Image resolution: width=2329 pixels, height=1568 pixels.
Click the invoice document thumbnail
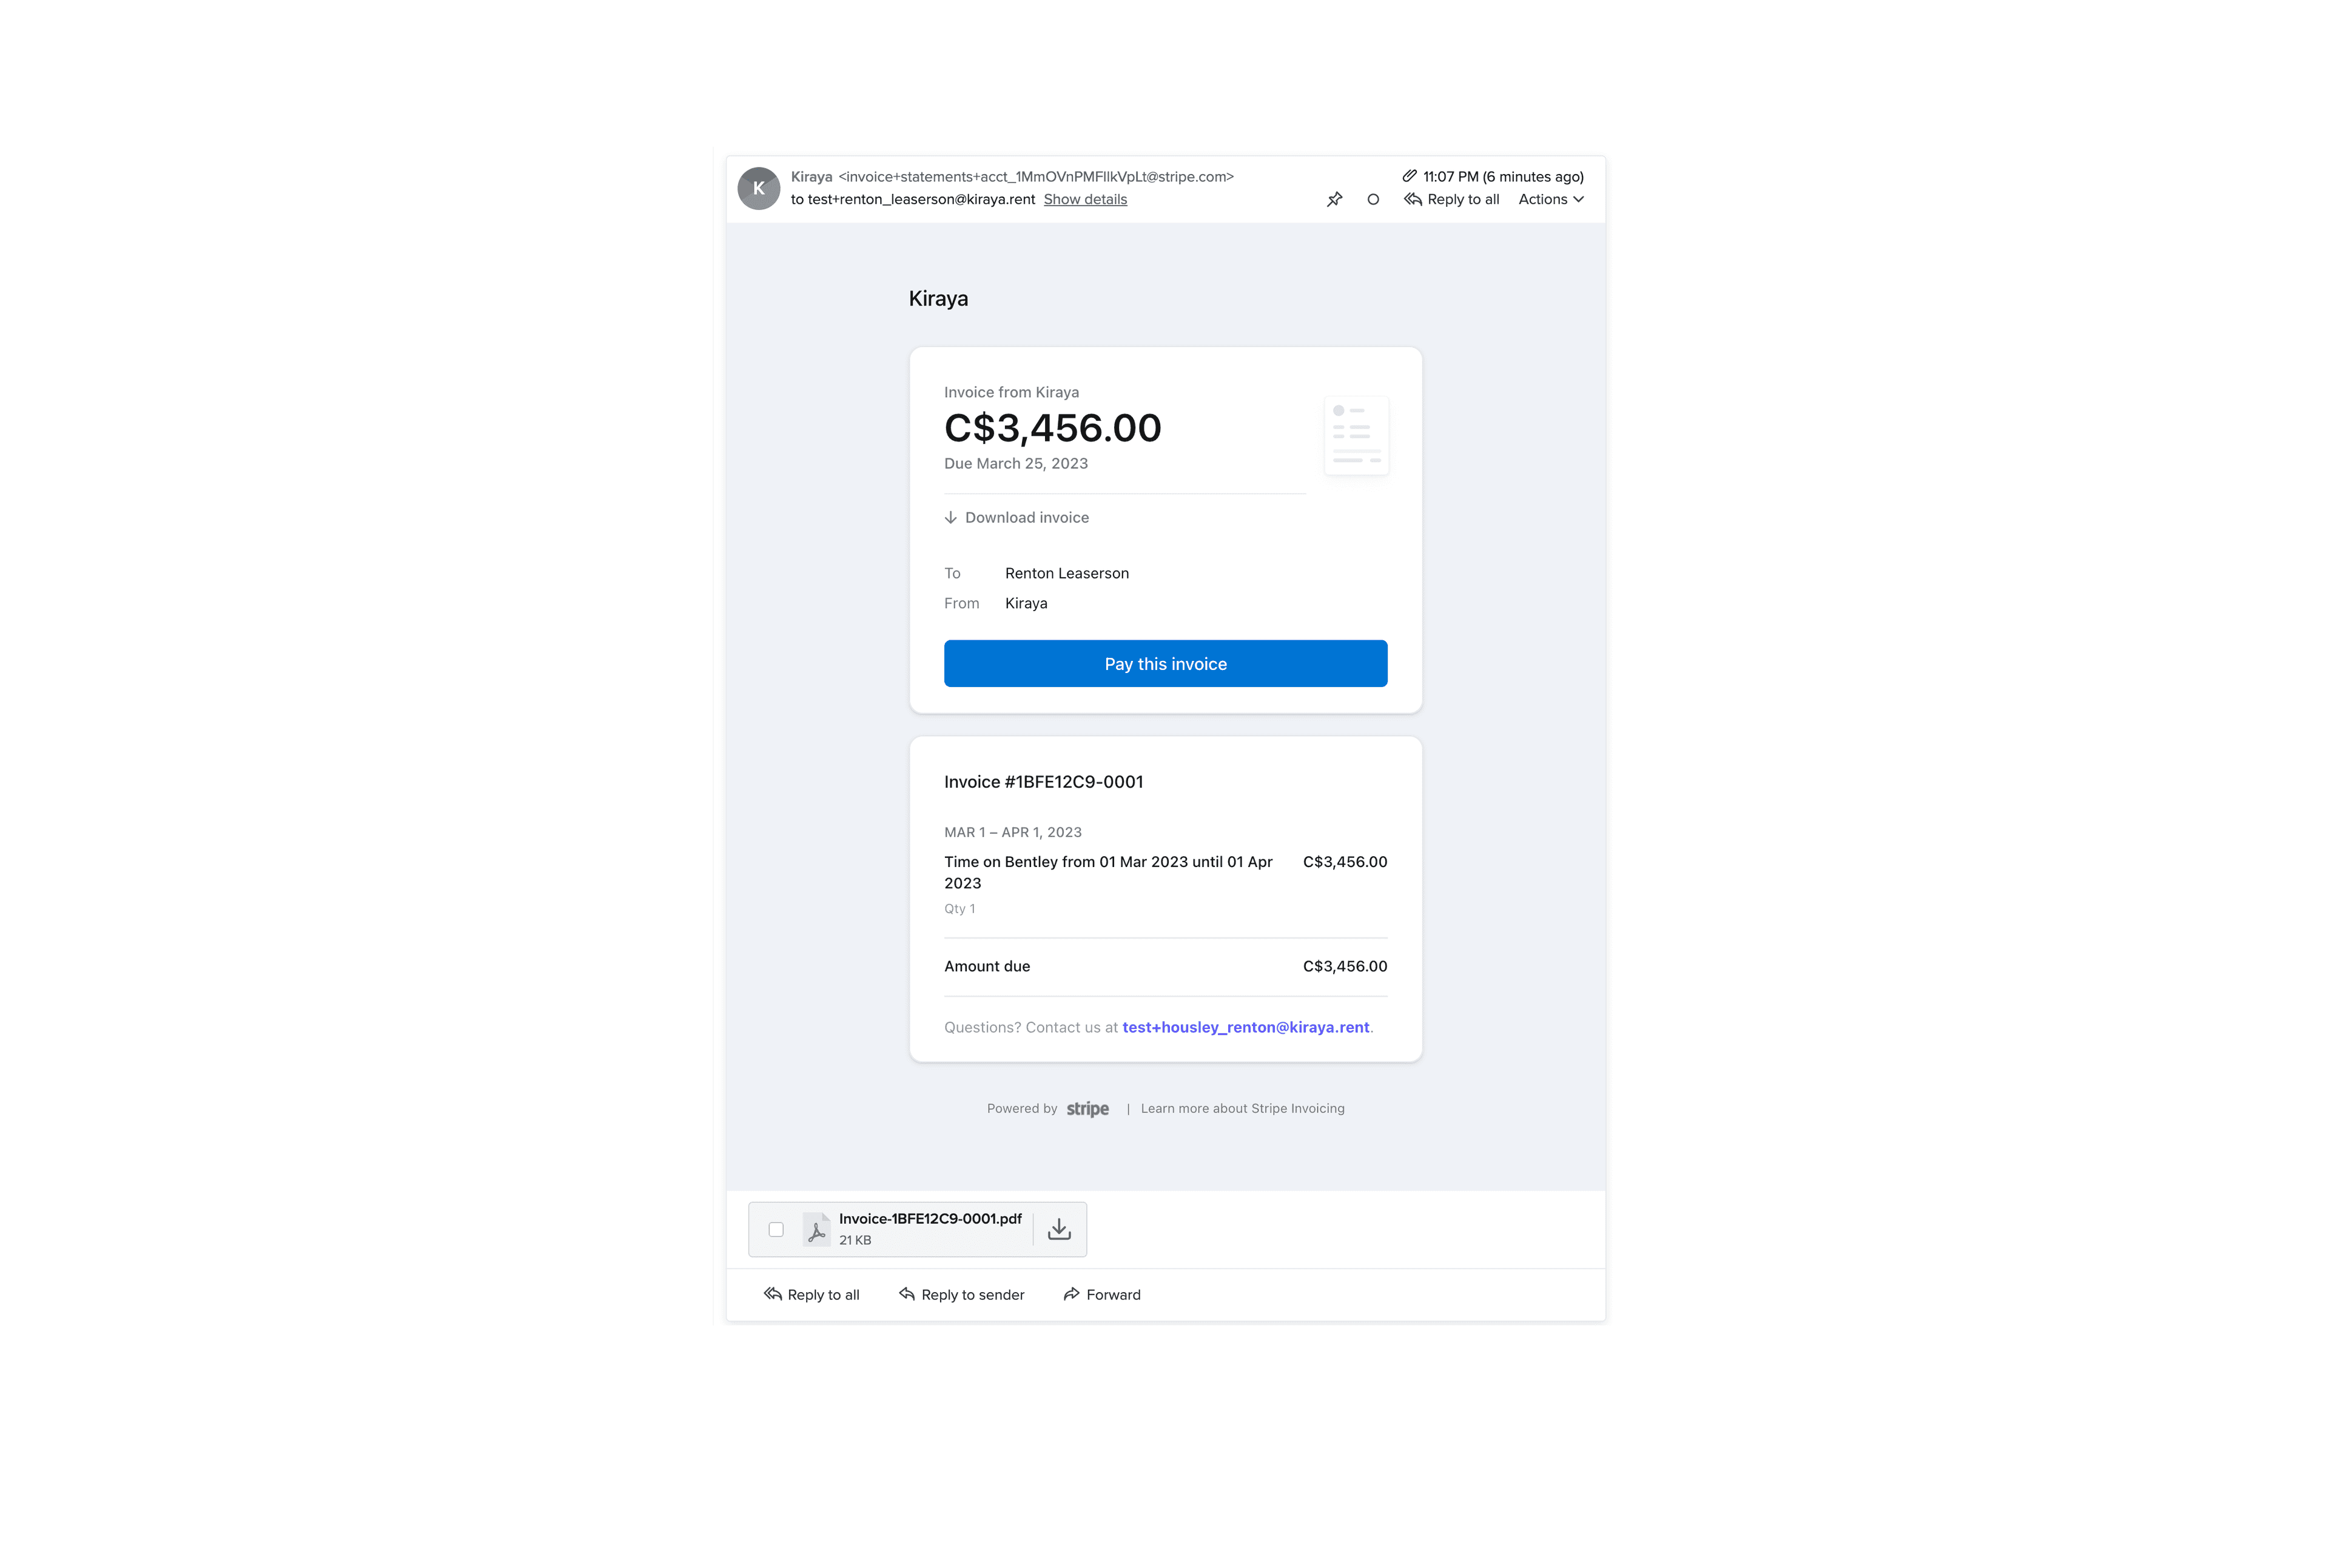[x=1356, y=435]
